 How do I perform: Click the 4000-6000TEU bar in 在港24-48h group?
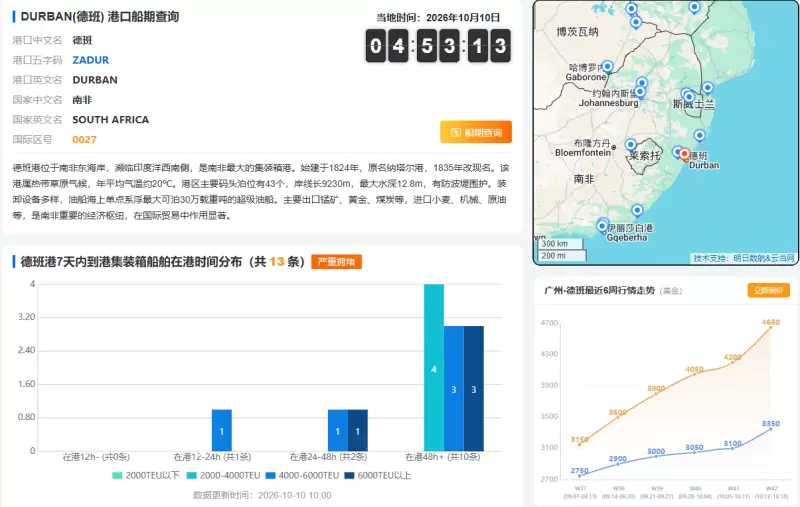click(x=338, y=430)
